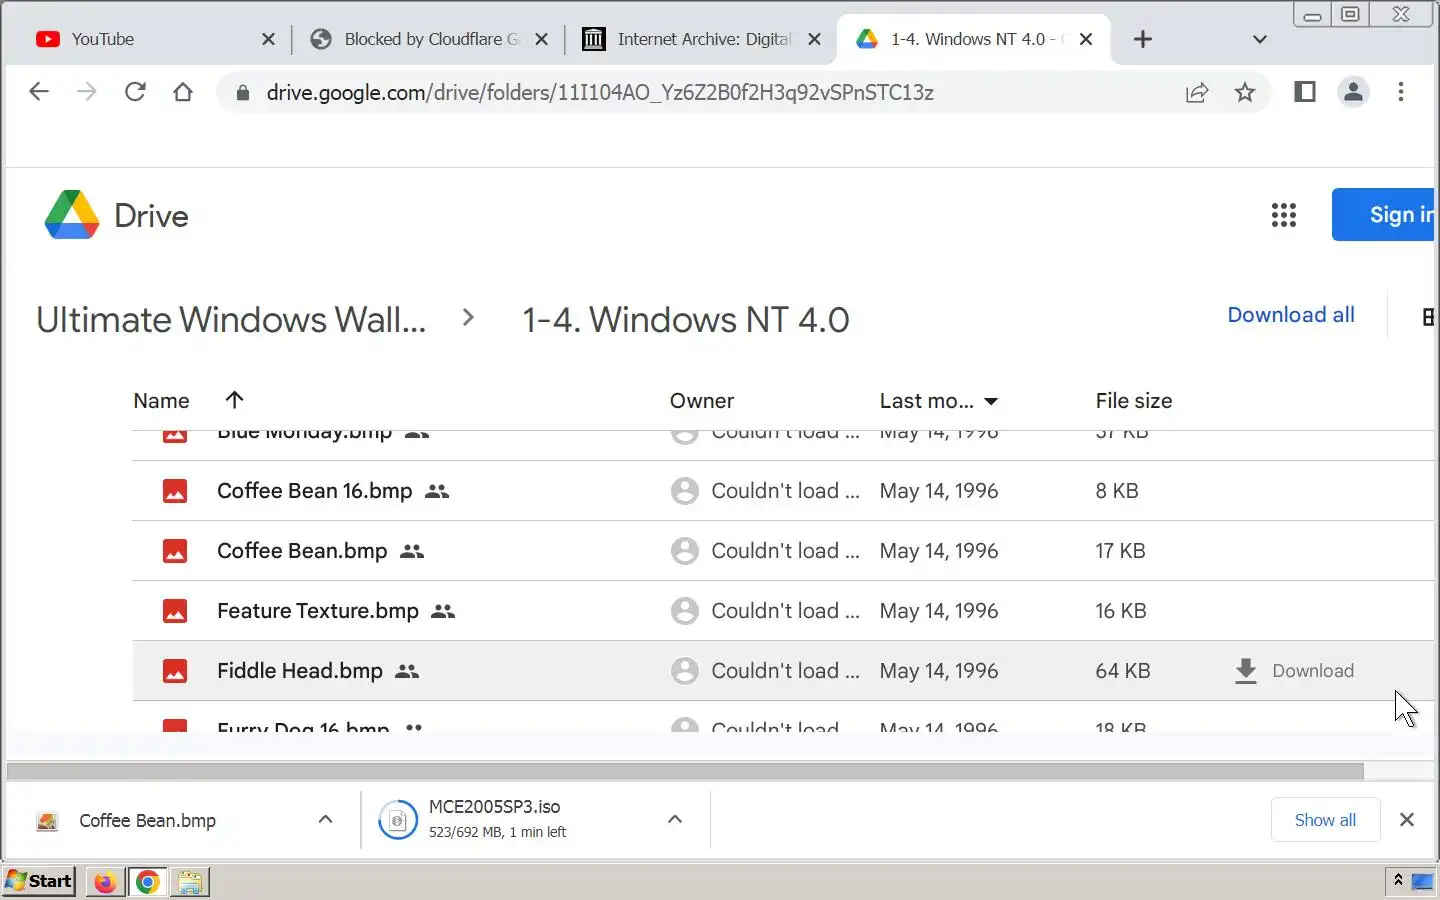
Task: Open the Google apps grid
Action: coord(1284,215)
